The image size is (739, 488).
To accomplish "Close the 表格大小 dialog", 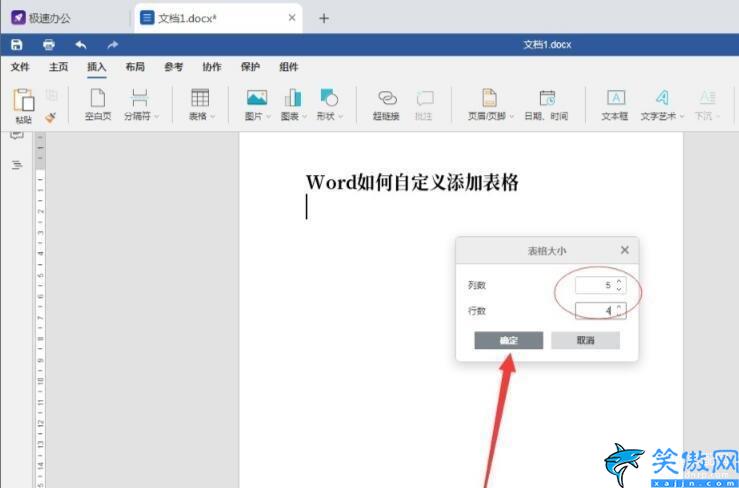I will point(625,250).
